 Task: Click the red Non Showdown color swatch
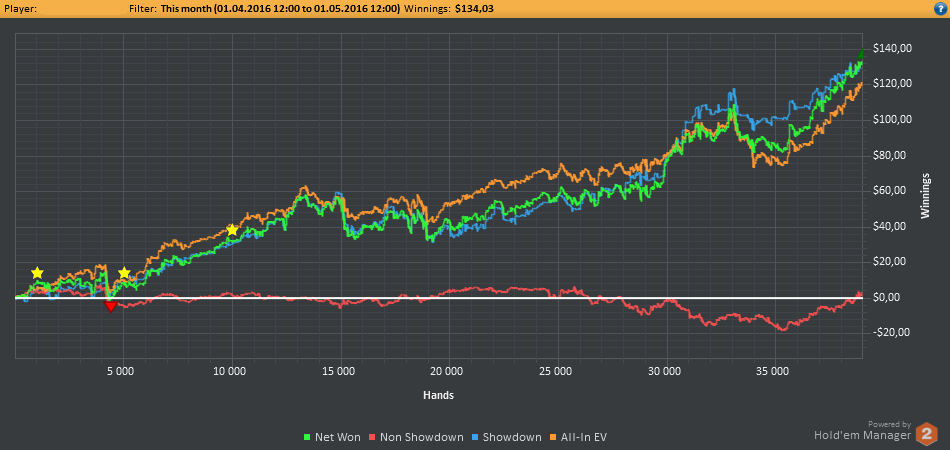373,437
